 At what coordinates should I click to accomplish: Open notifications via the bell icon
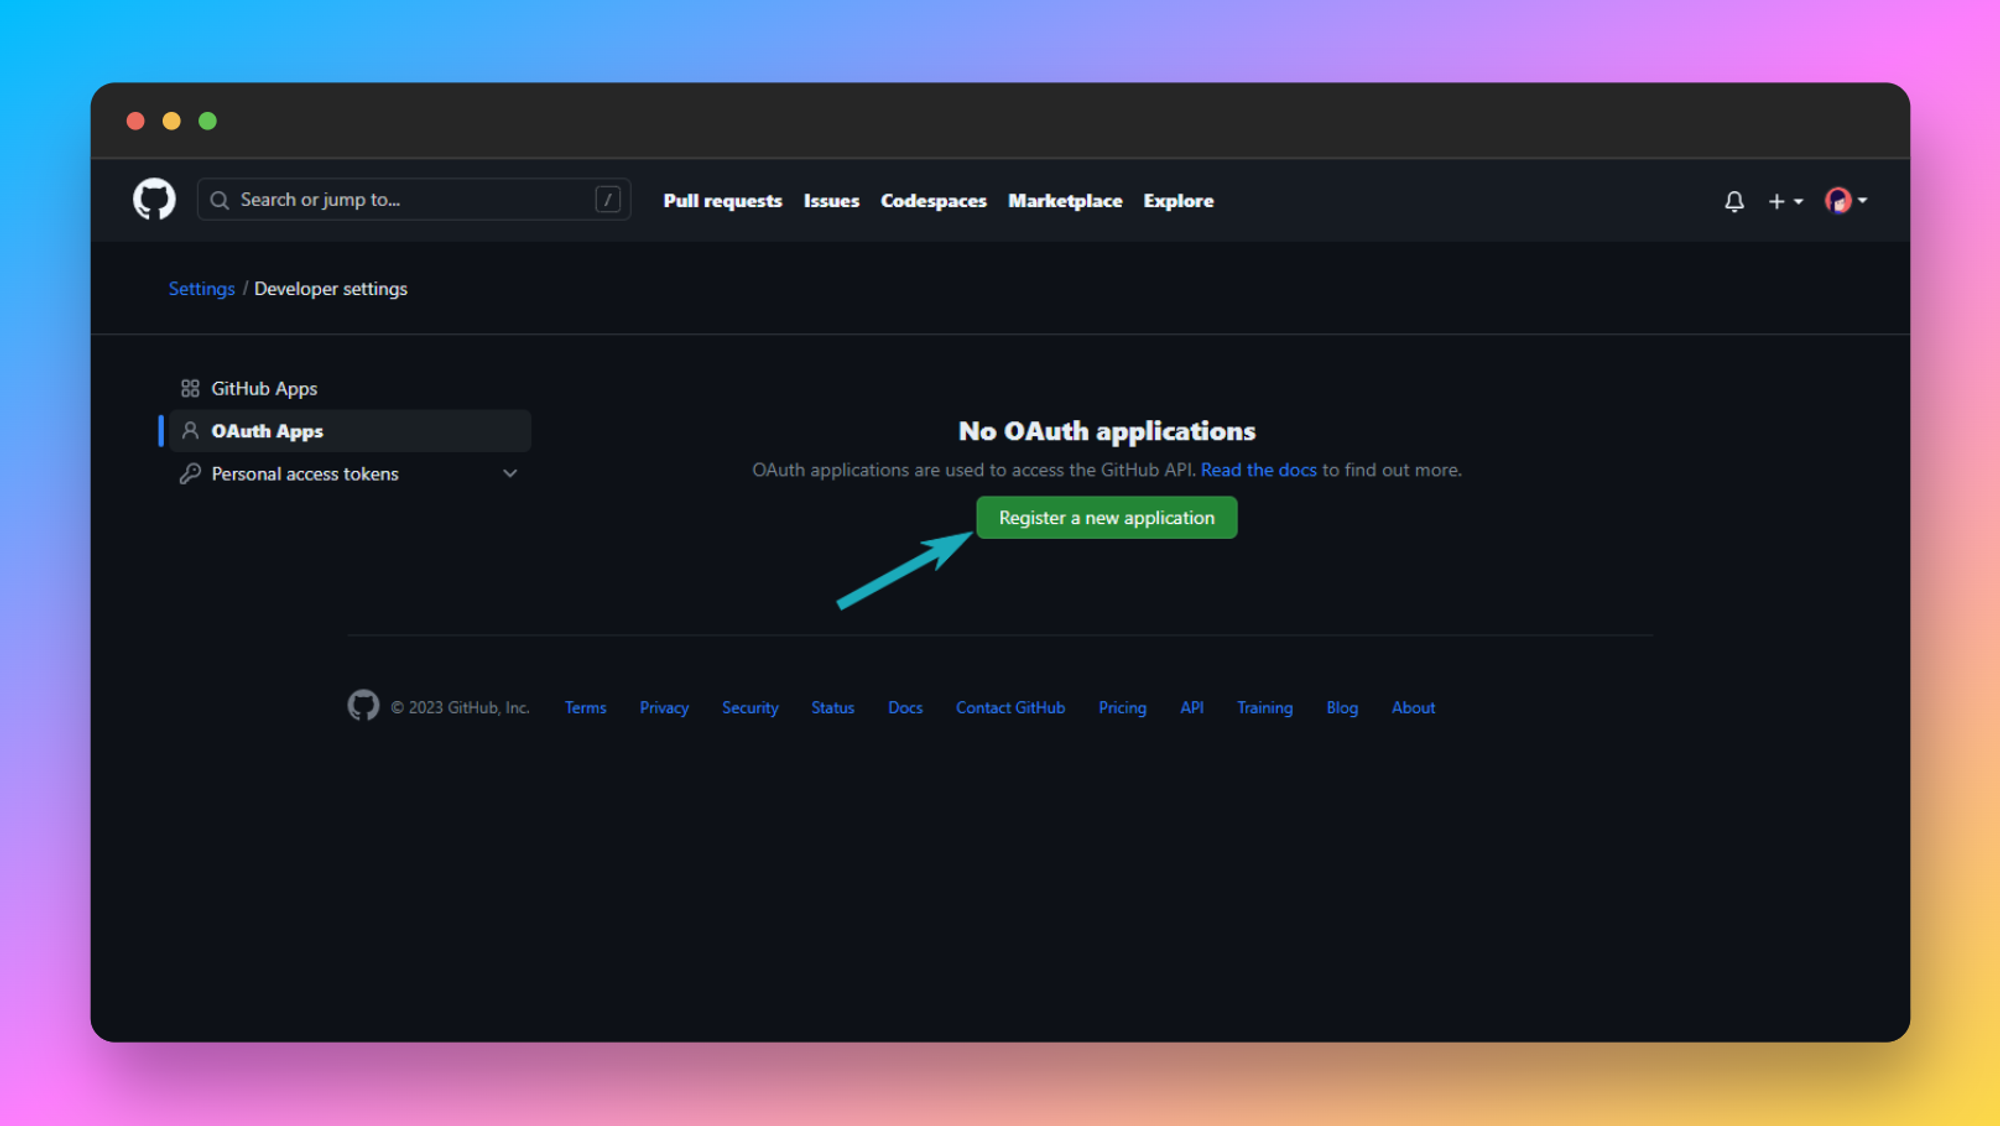click(1733, 201)
